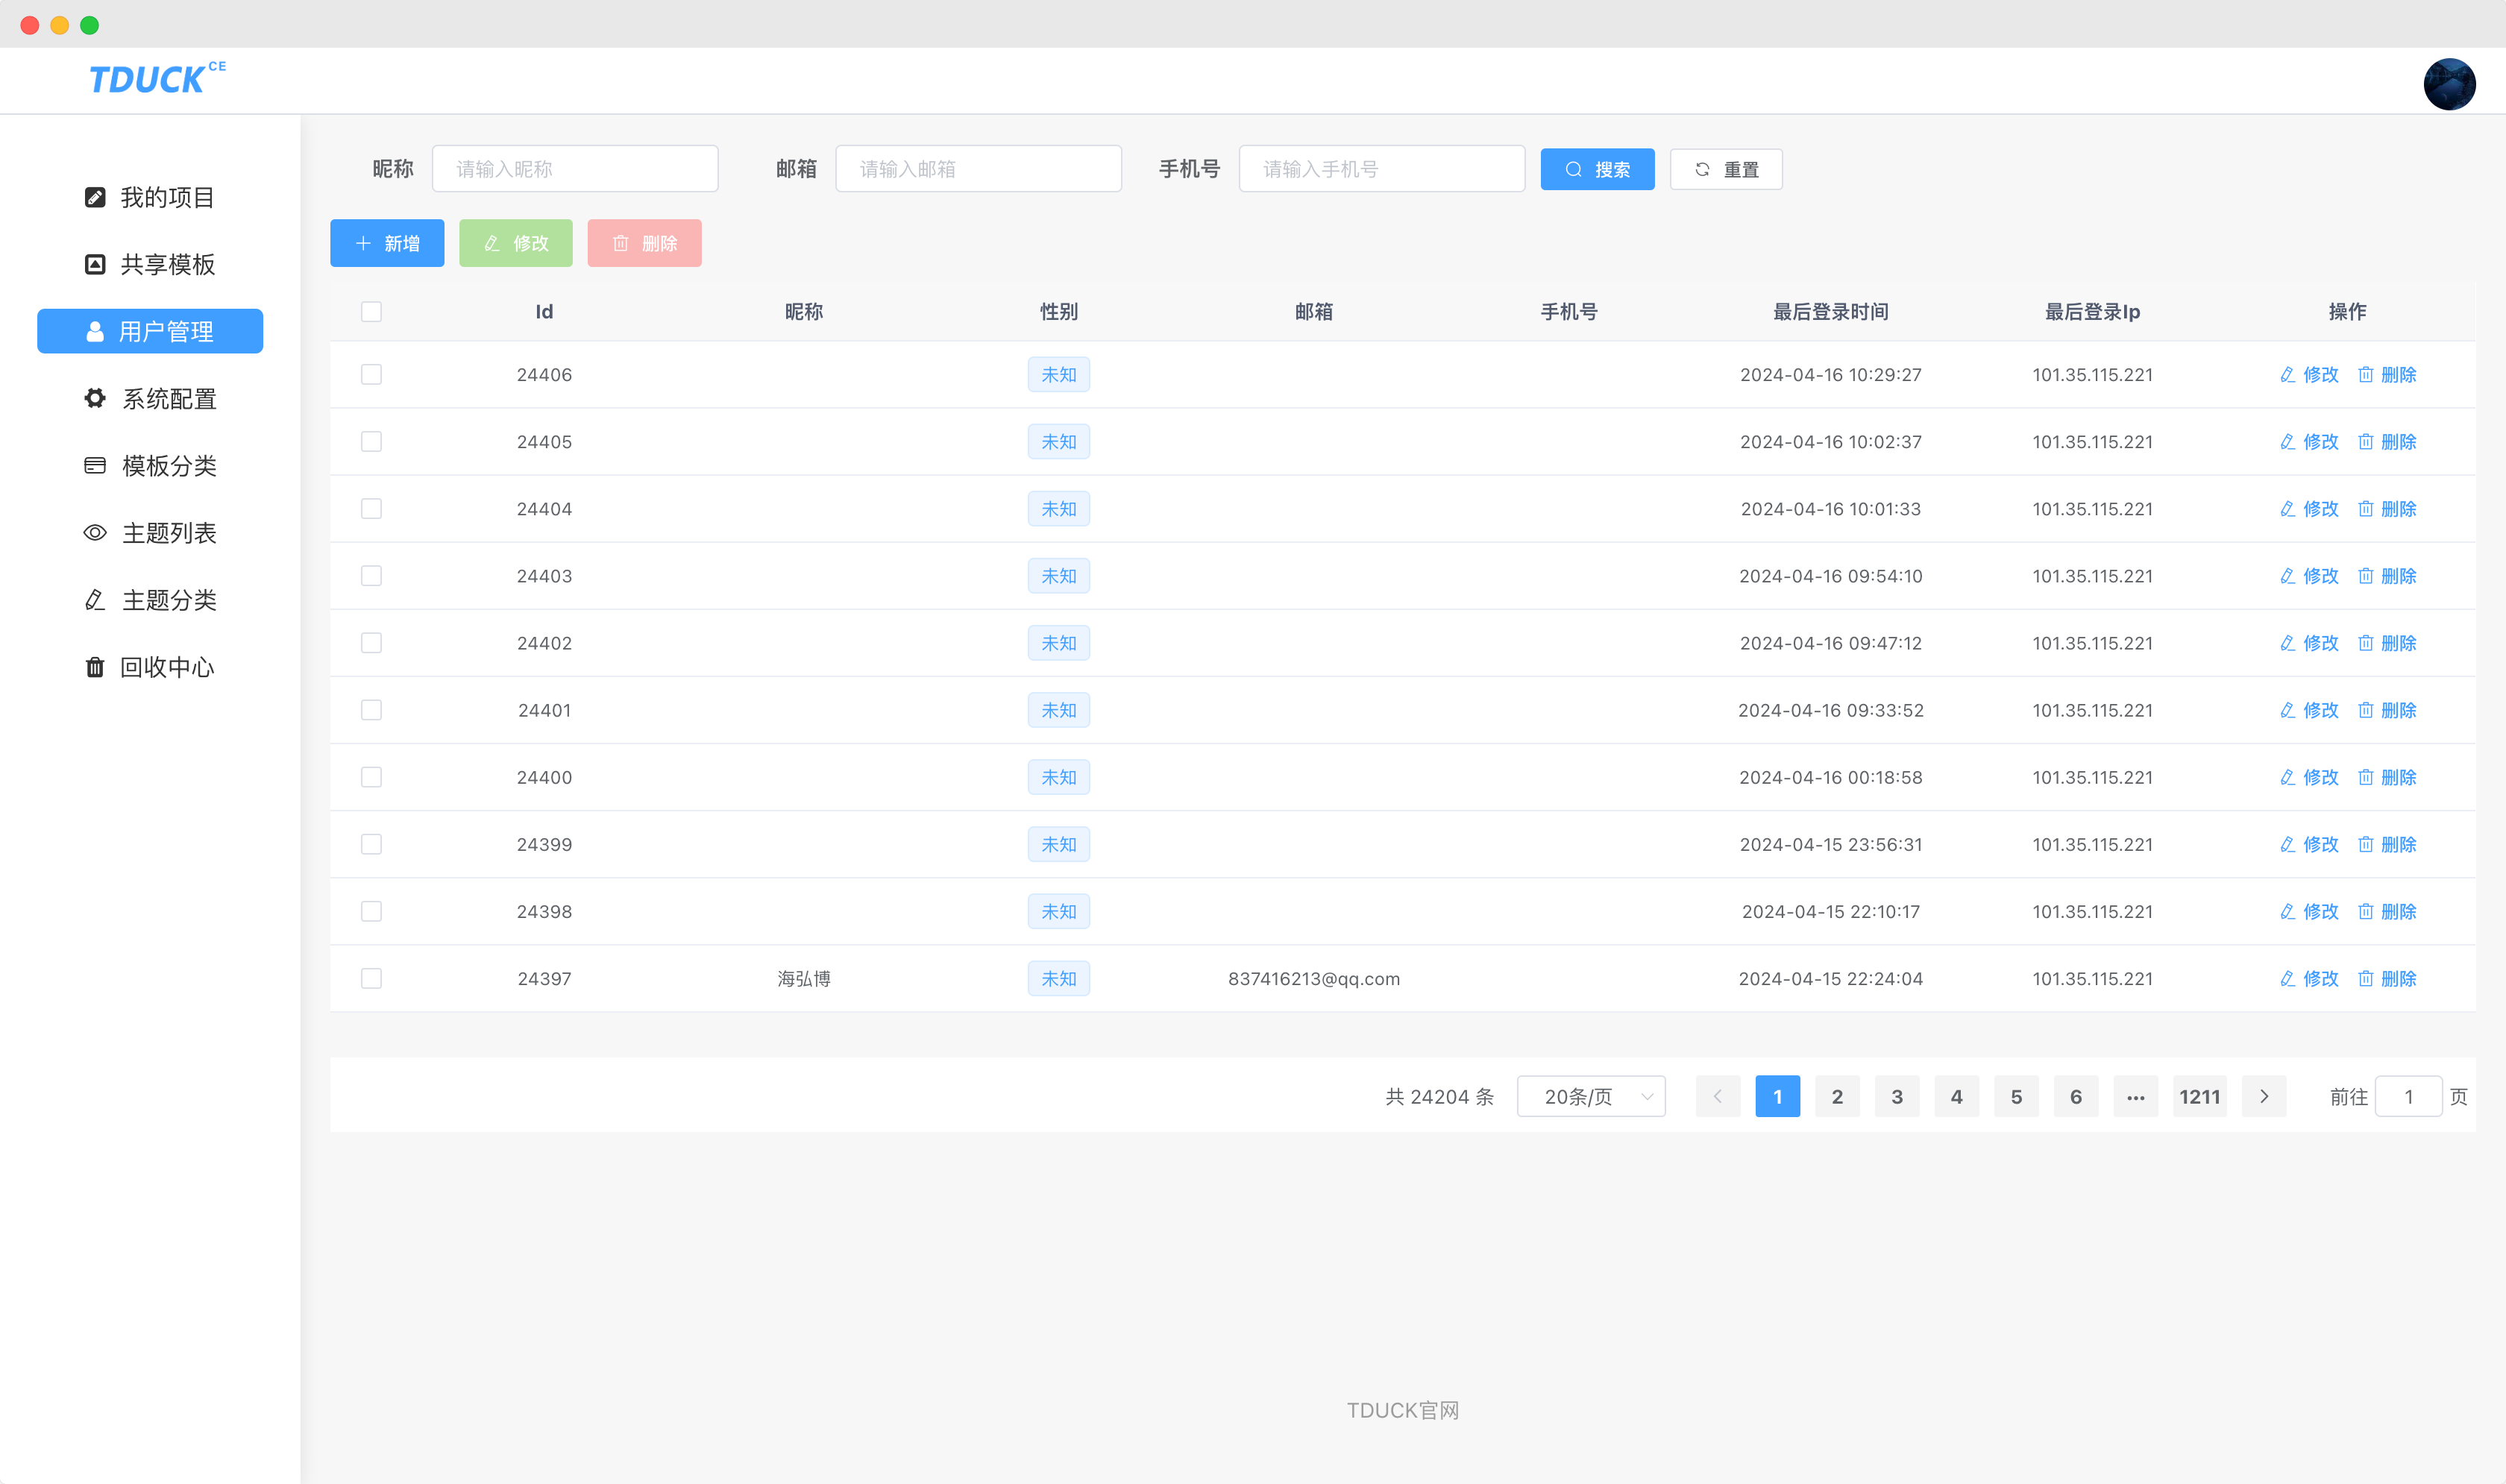
Task: Open 模板分类 sidebar item
Action: 150,465
